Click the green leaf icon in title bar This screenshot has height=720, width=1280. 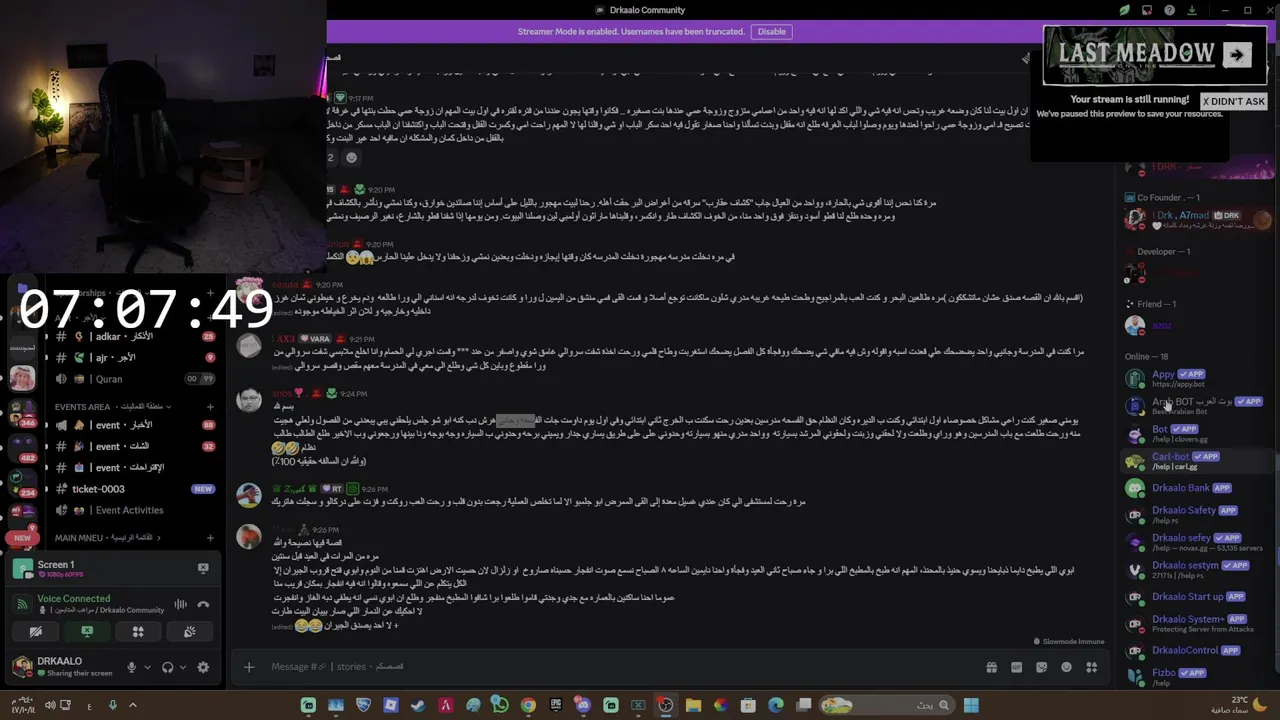[x=1125, y=10]
